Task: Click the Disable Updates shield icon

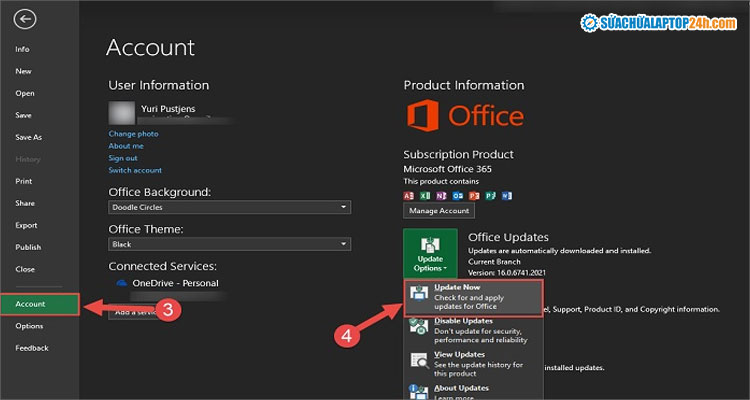Action: pos(418,327)
